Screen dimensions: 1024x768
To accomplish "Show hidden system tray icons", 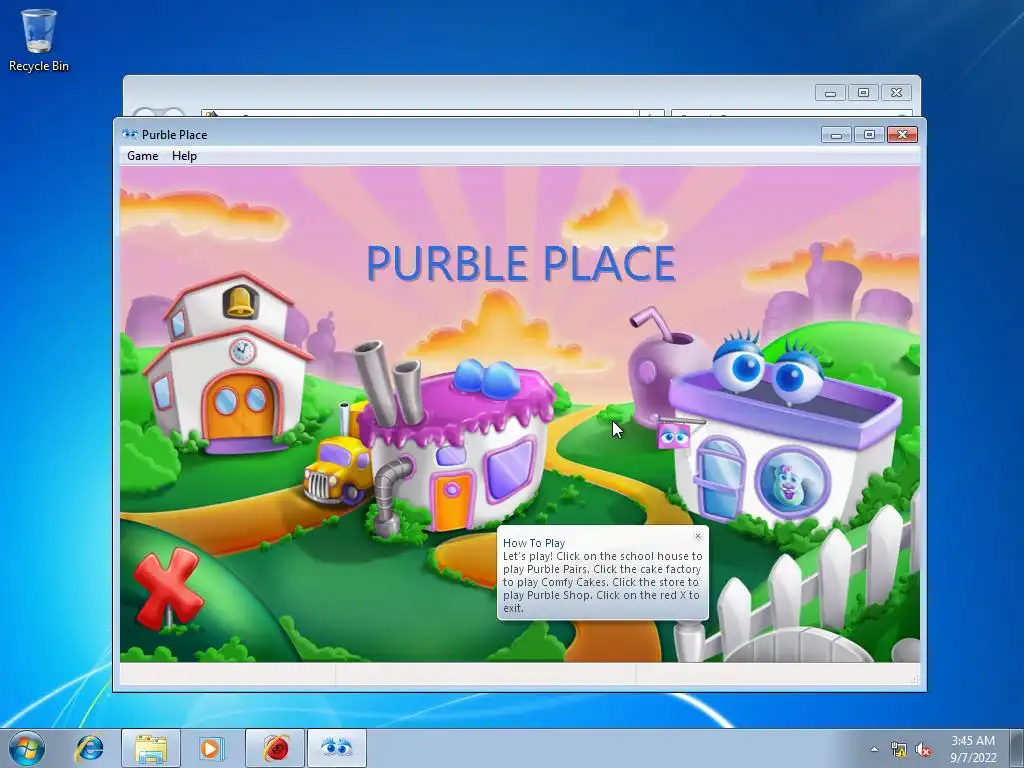I will [874, 750].
